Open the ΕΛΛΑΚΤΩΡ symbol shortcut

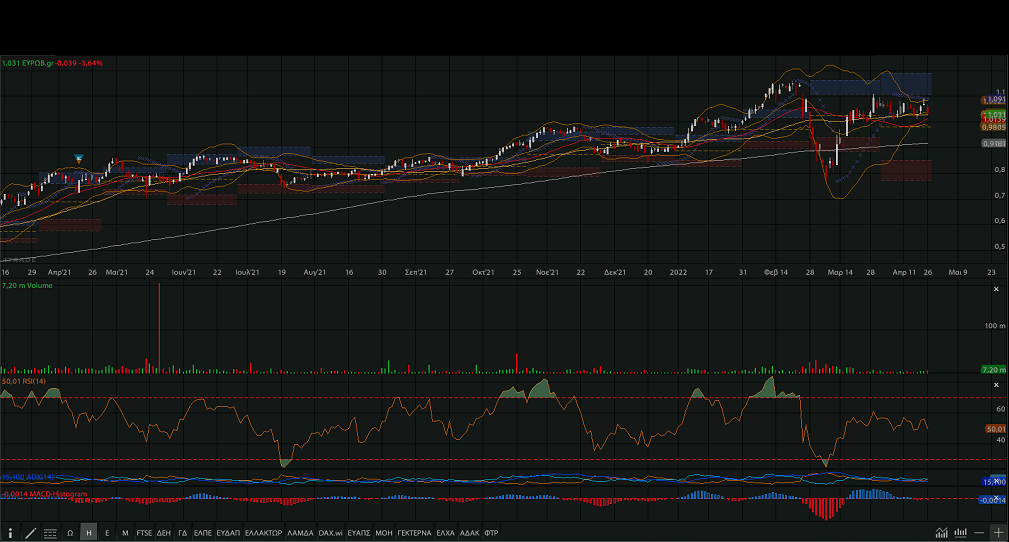tap(264, 533)
